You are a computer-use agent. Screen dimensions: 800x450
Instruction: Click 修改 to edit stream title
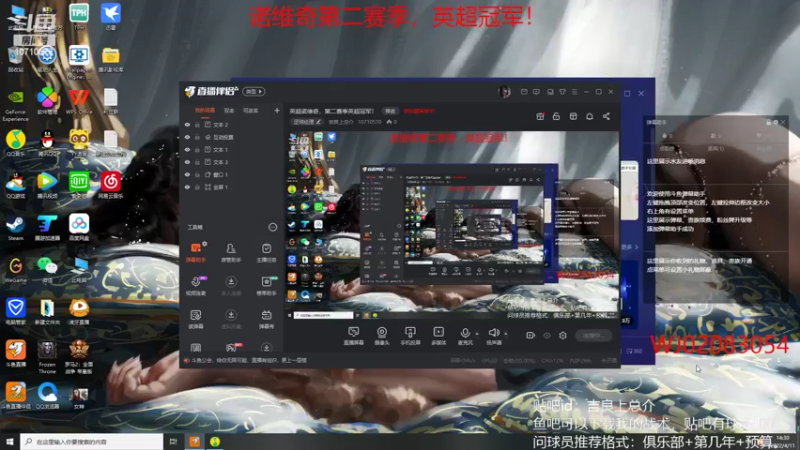[x=390, y=111]
